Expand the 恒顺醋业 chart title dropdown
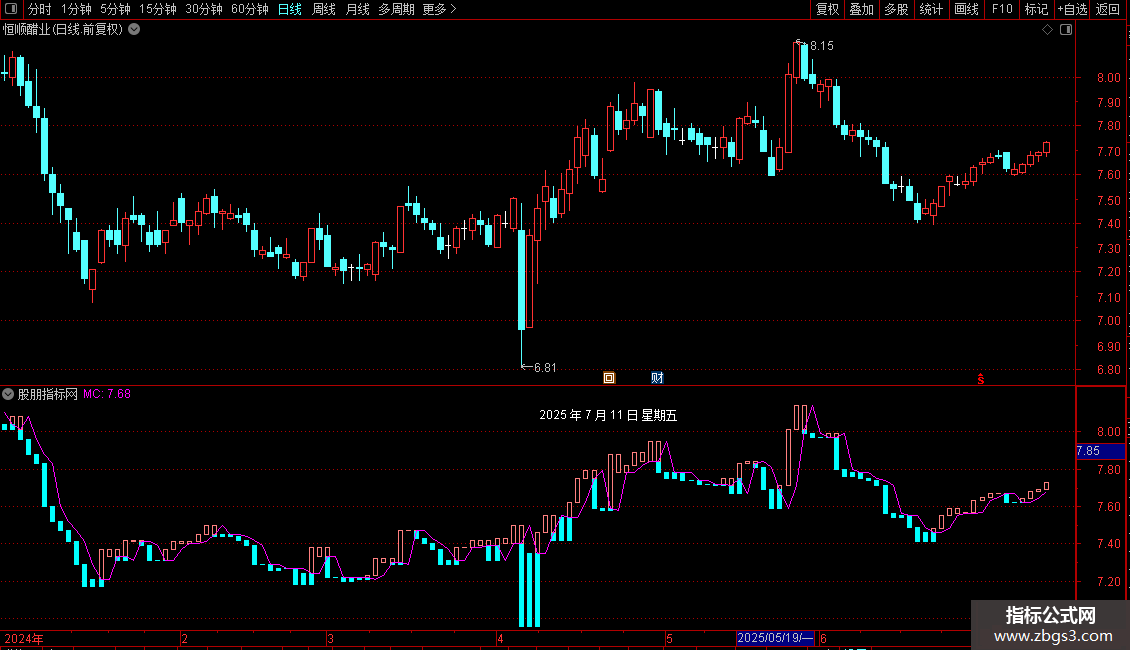1130x650 pixels. tap(134, 30)
